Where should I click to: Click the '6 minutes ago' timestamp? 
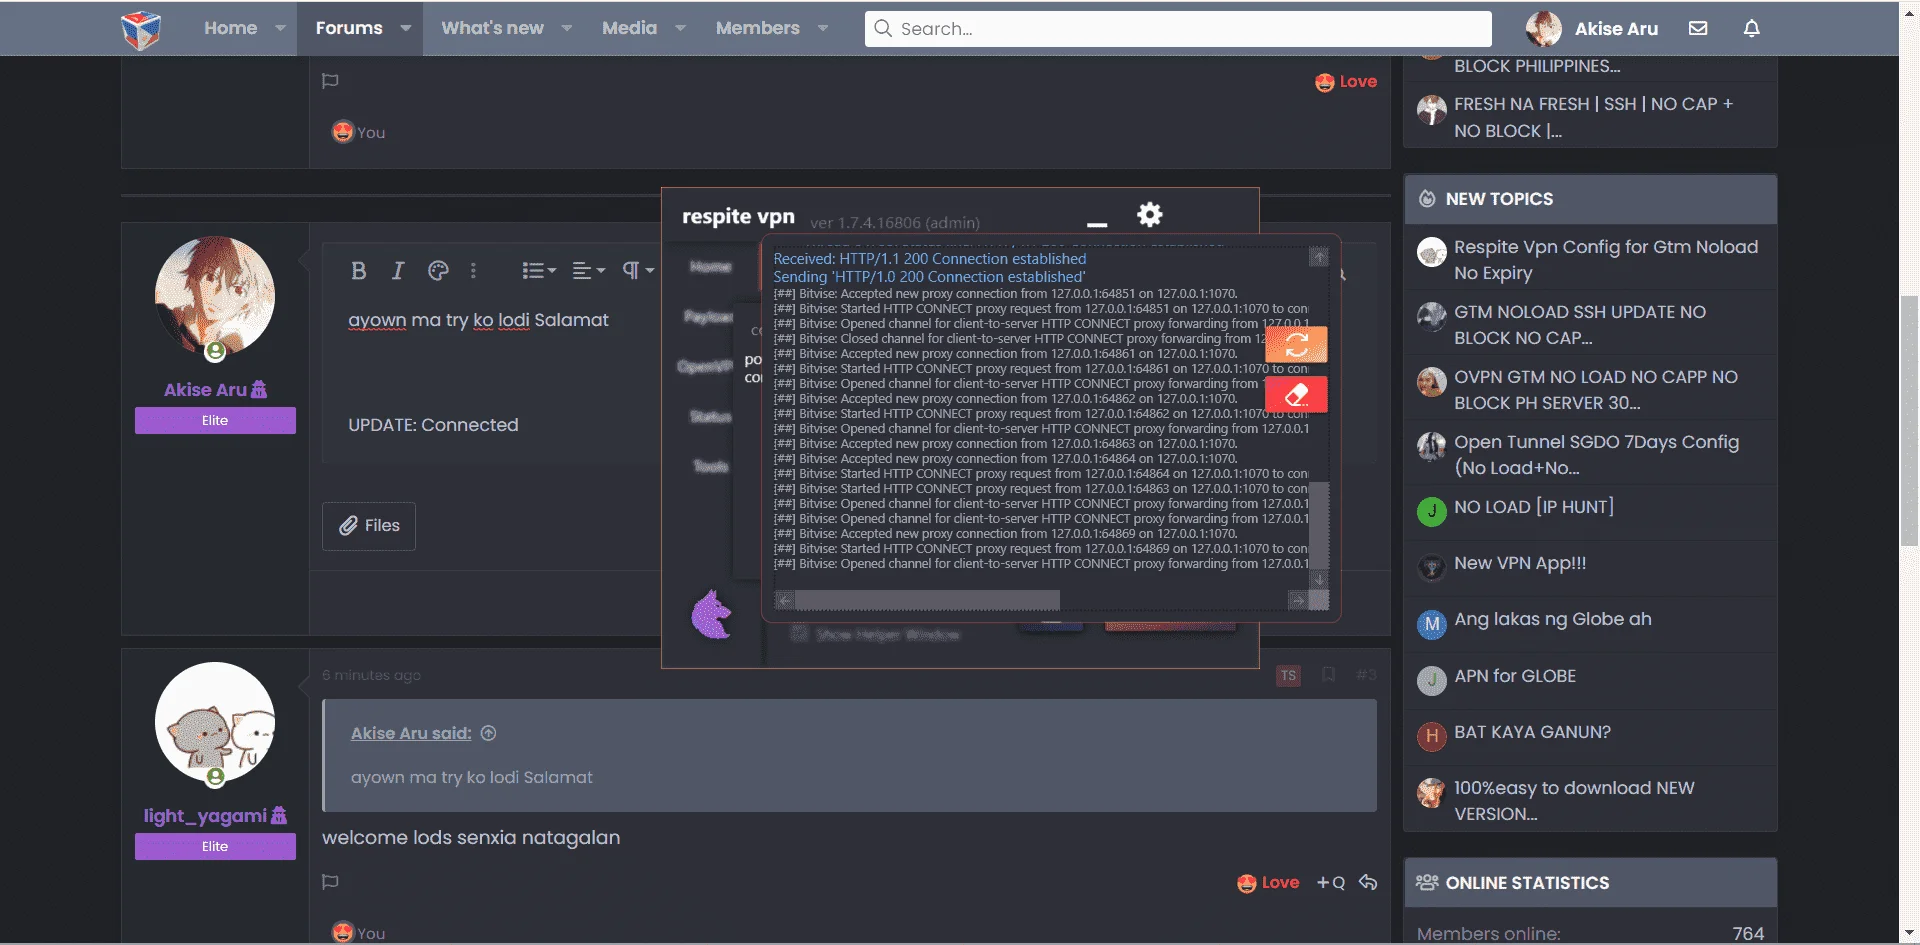[371, 675]
